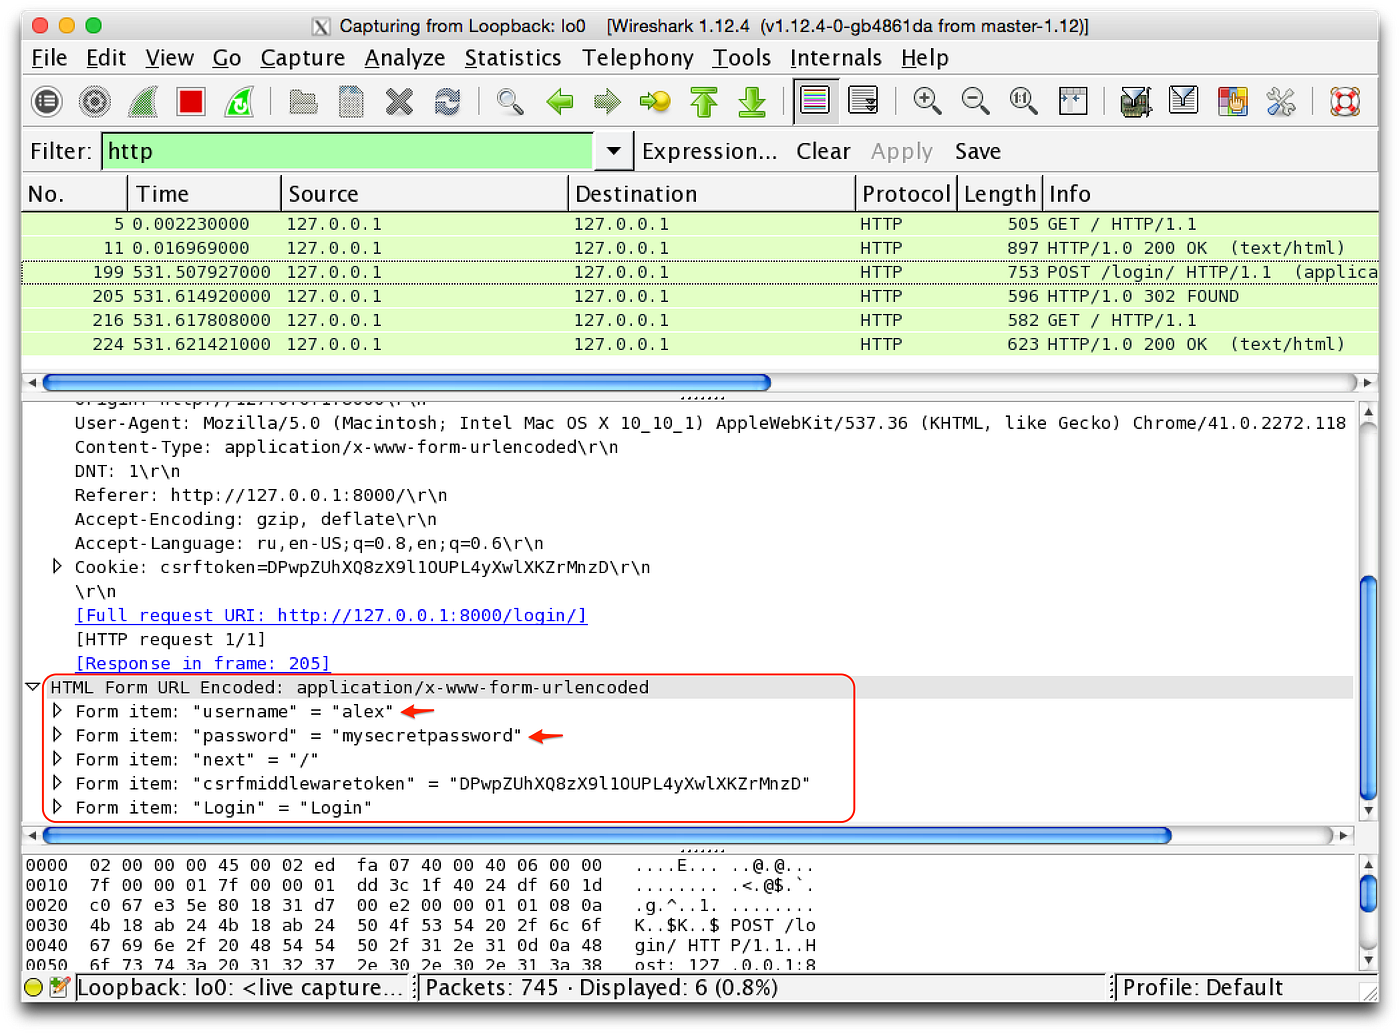The width and height of the screenshot is (1400, 1034).
Task: Follow the Response in frame 205 link
Action: (202, 663)
